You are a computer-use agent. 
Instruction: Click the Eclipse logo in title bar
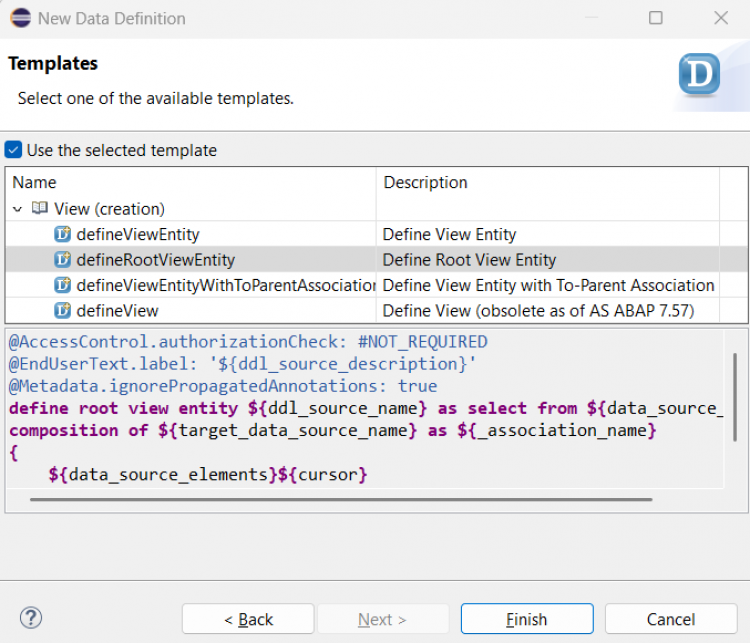19,18
